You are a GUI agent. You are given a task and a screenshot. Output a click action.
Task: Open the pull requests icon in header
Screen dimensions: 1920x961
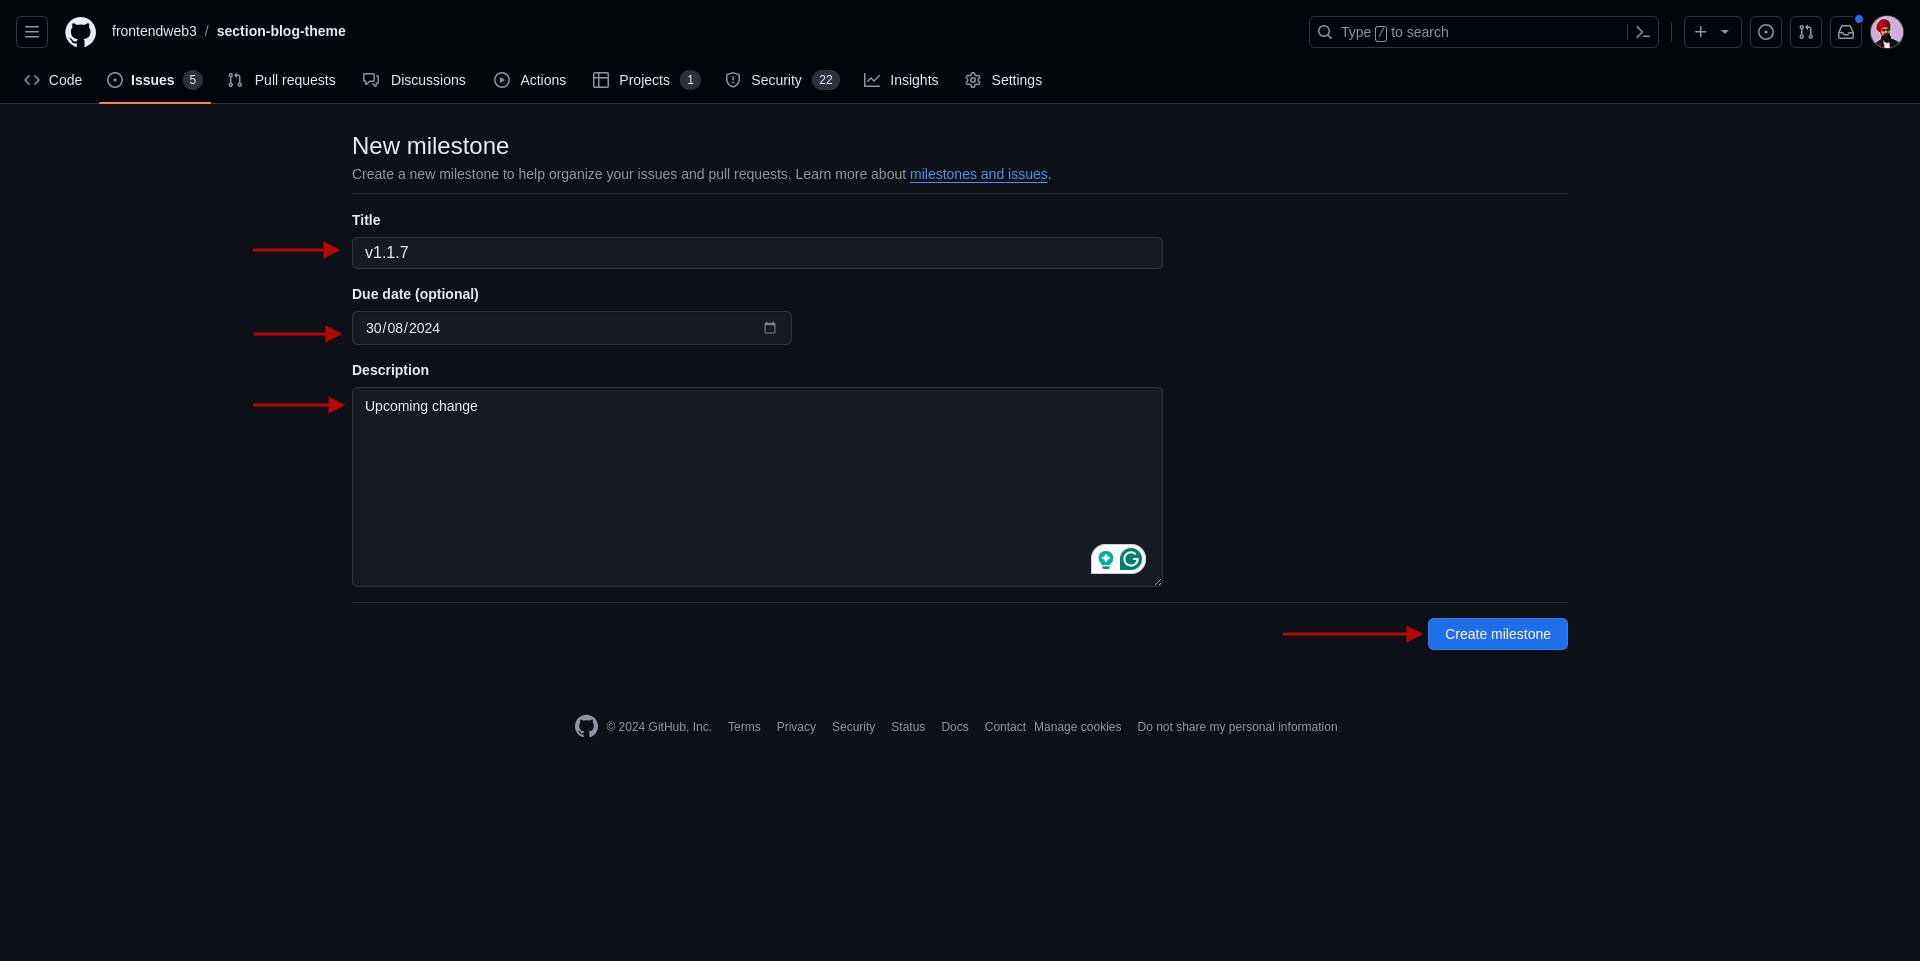1806,32
